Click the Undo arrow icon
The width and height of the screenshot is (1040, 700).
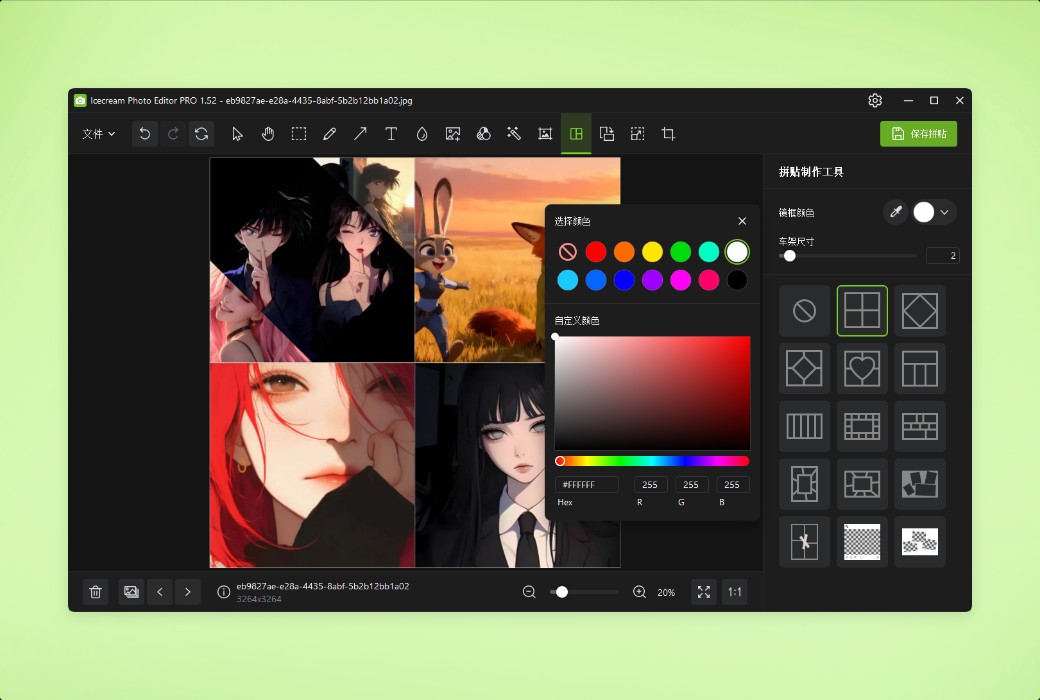(144, 133)
